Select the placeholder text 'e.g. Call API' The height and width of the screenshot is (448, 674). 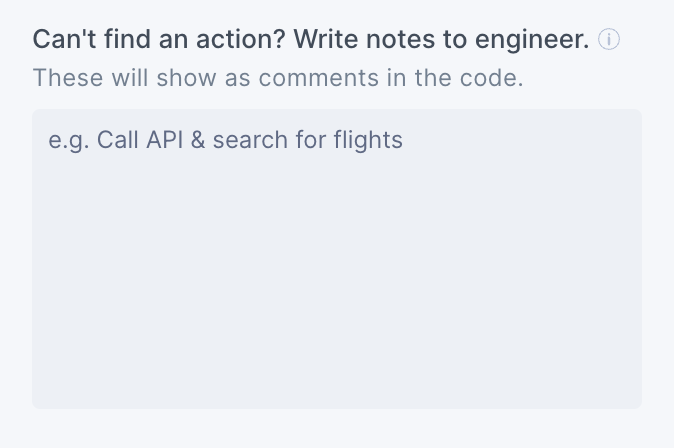(x=110, y=140)
